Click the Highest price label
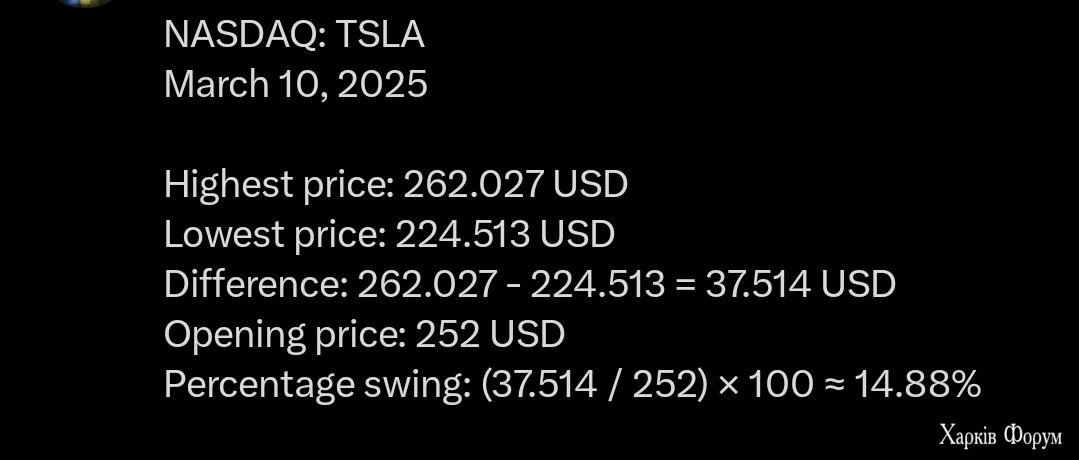The image size is (1079, 460). tap(278, 185)
